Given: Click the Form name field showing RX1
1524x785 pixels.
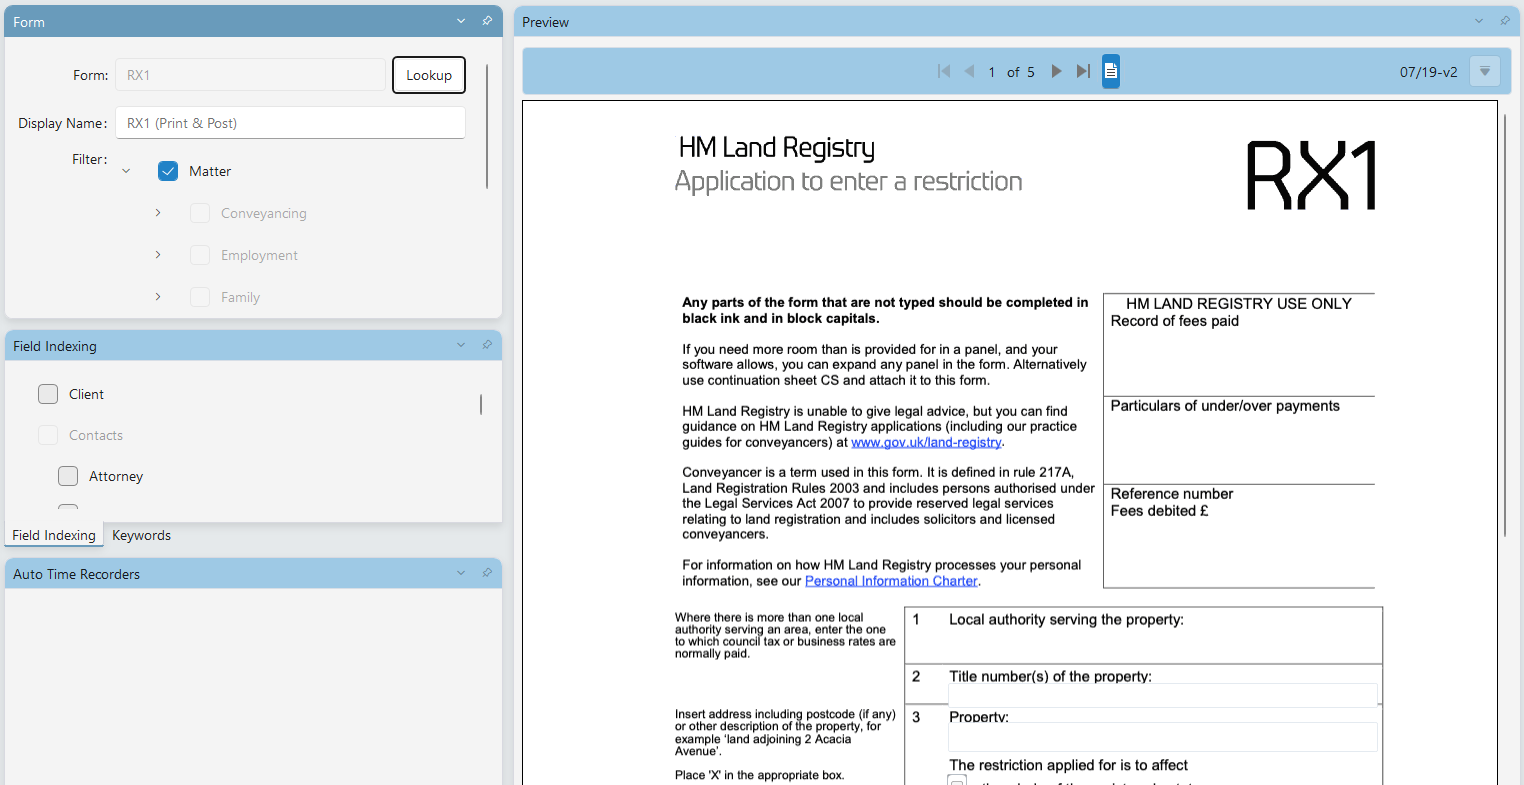Looking at the screenshot, I should coord(250,75).
